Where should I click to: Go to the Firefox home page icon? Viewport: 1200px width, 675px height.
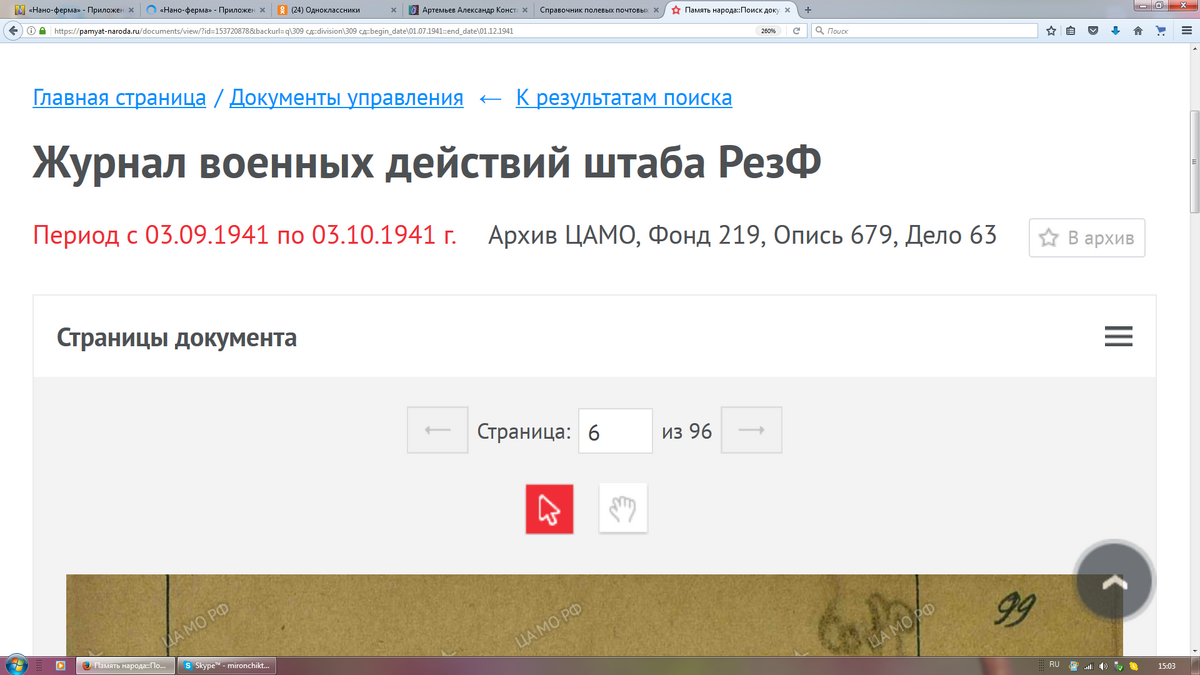[1138, 31]
